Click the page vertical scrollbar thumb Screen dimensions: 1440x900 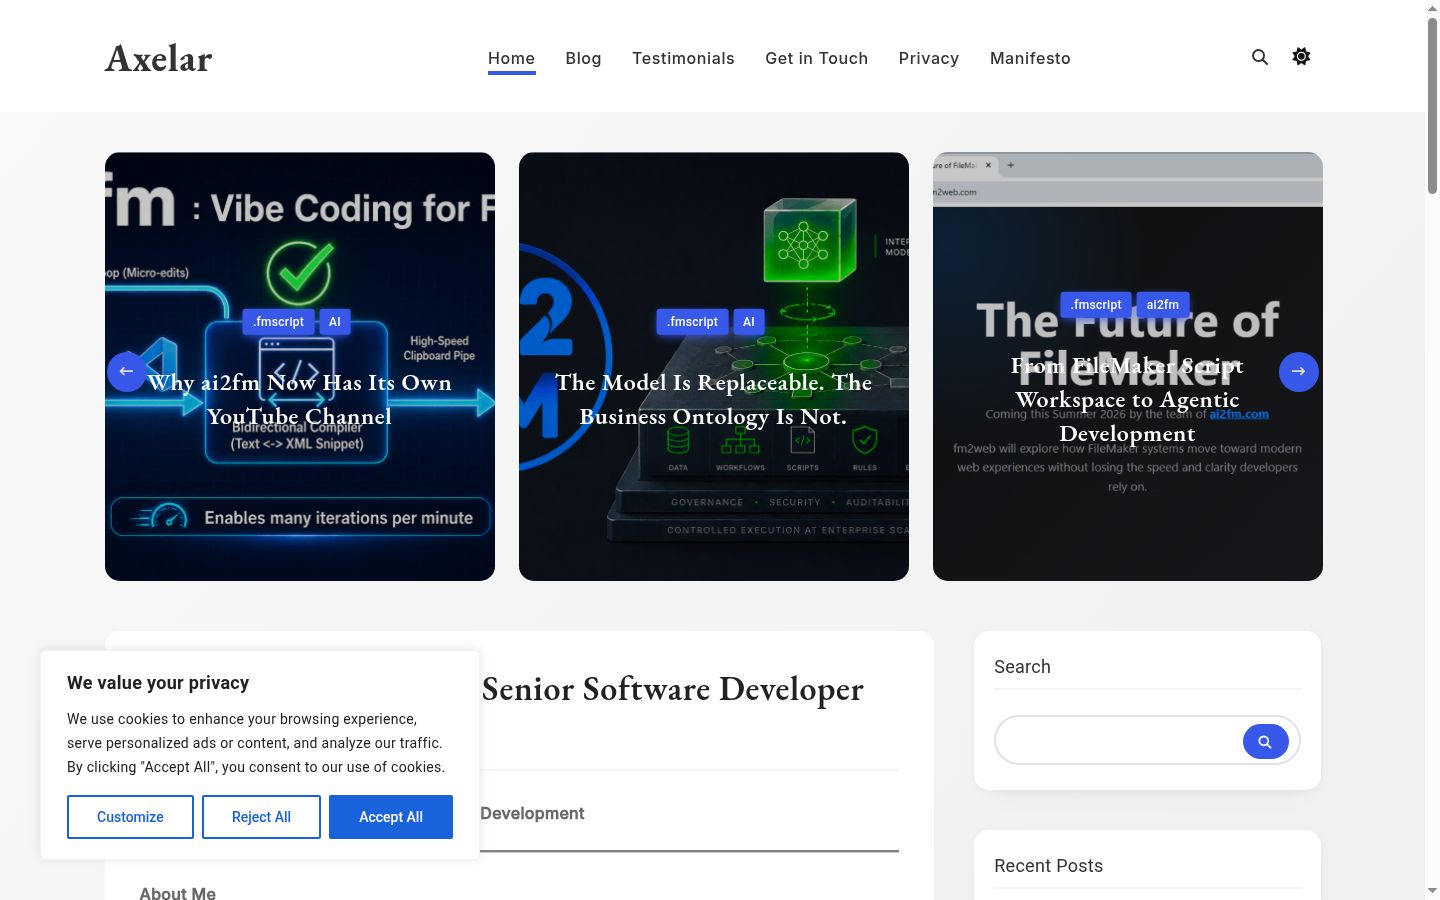(x=1432, y=105)
